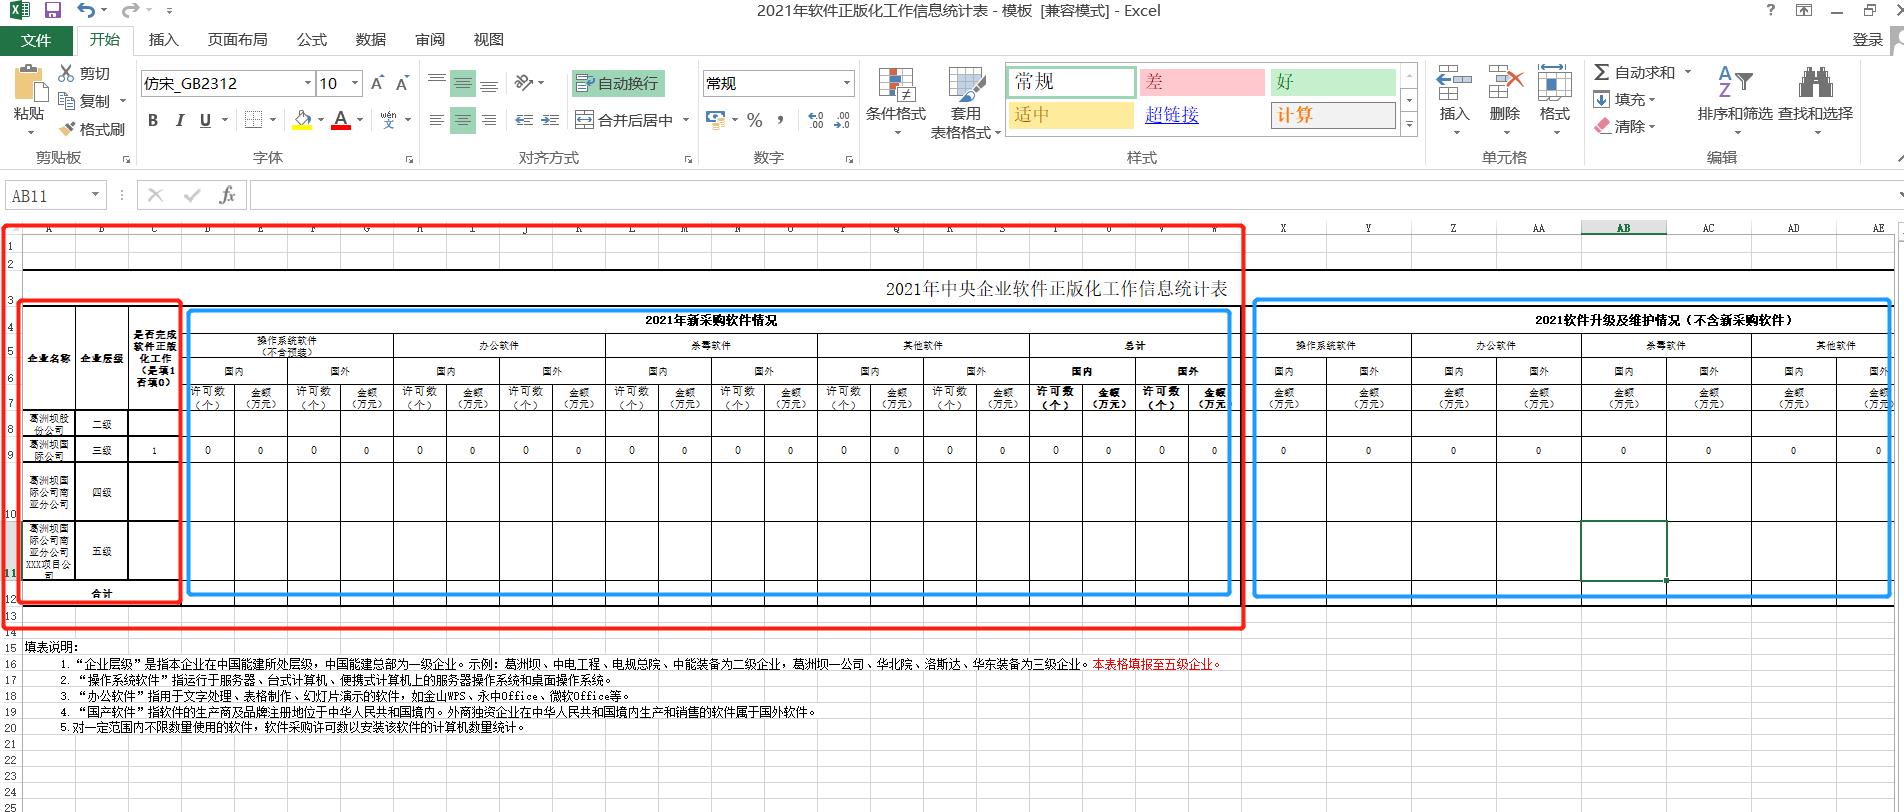The height and width of the screenshot is (812, 1904).
Task: Open 套用表格格式 table styles
Action: click(x=966, y=103)
